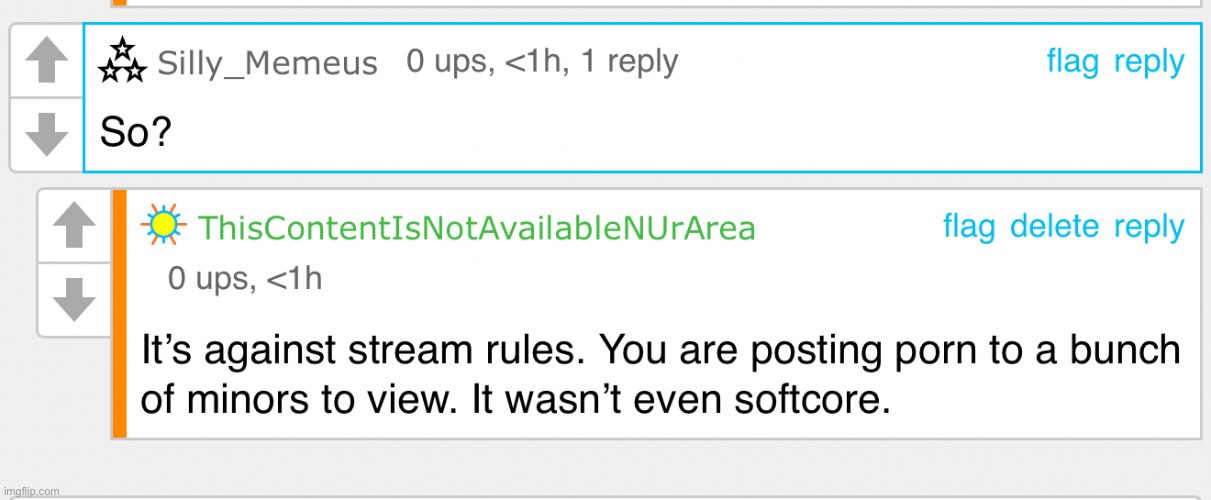
Task: Downvote the Silly_Memeus comment
Action: click(46, 134)
